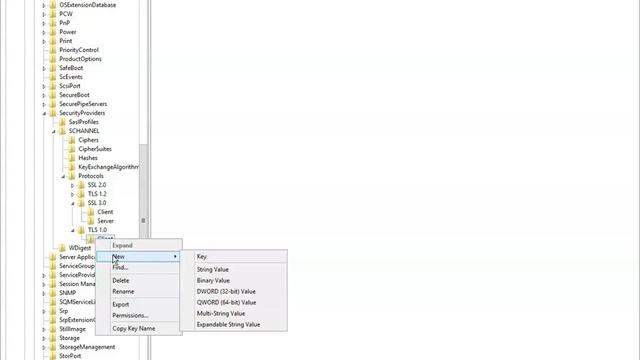Collapse the SSL 3.0 key
Screen dimensions: 640x360
coord(73,203)
